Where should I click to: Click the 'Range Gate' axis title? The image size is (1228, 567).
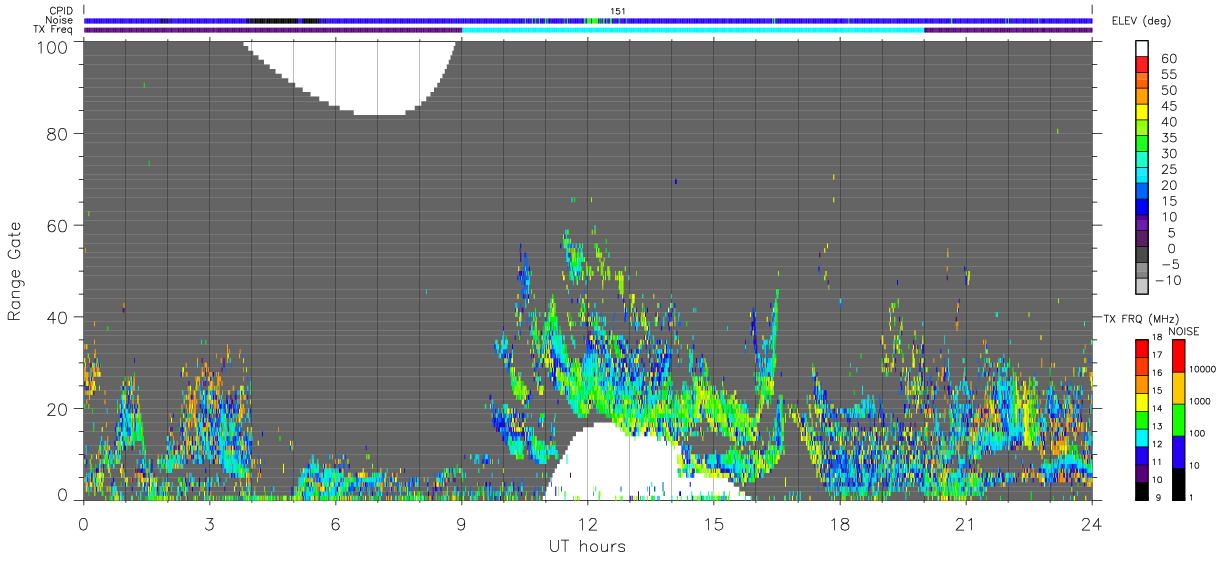point(15,271)
